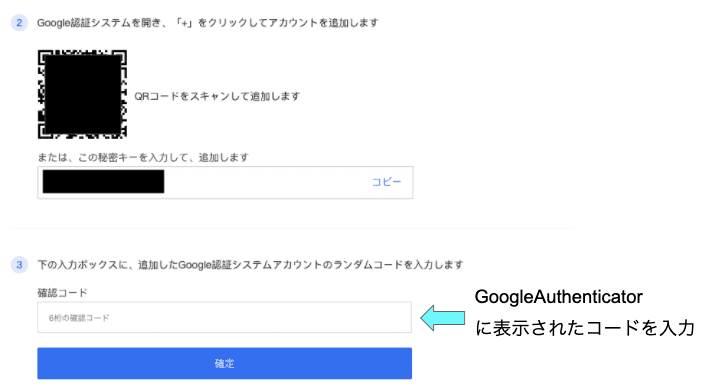Image resolution: width=717 pixels, height=387 pixels.
Task: Click the step 3 number badge
Action: [19, 264]
